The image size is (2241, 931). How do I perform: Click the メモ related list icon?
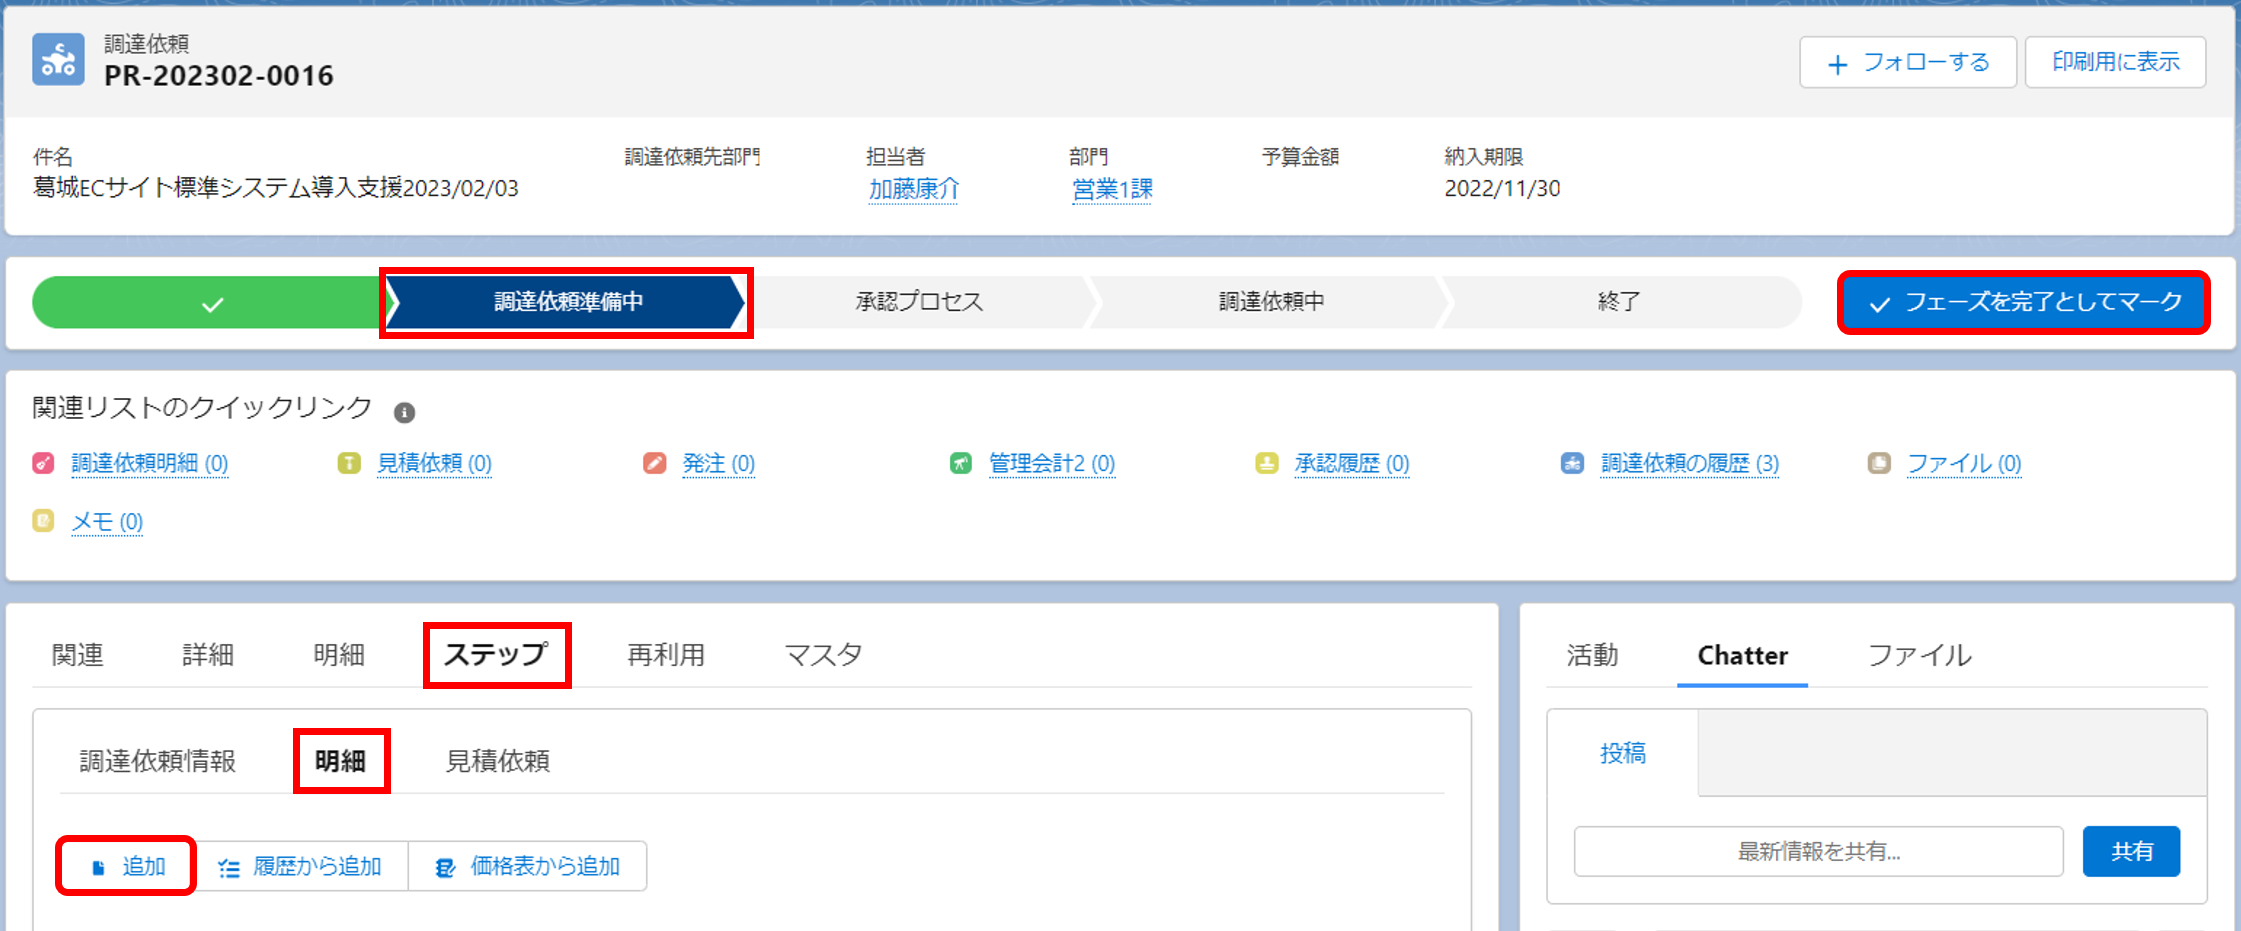(43, 521)
